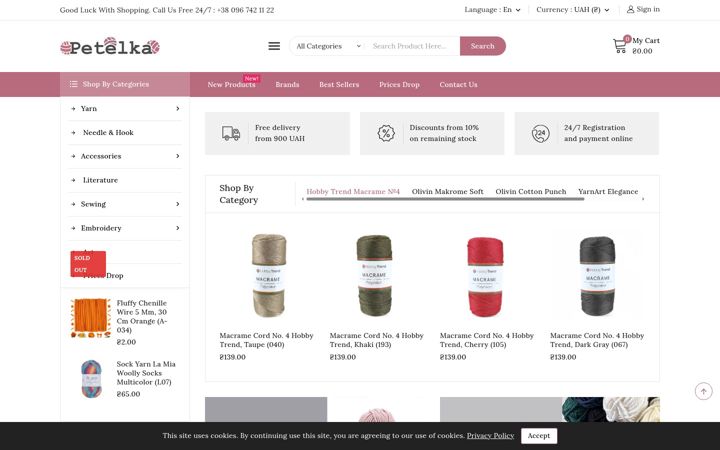Click the scroll-to-top arrow button
This screenshot has height=450, width=720.
(703, 391)
